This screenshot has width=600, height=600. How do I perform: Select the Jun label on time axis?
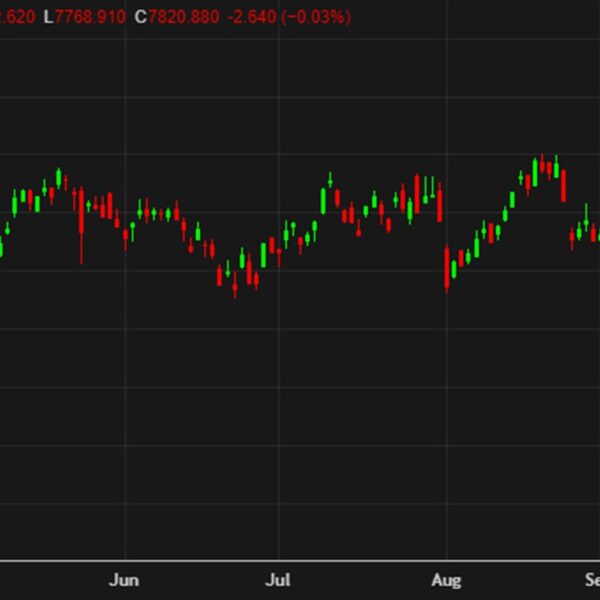coord(124,580)
